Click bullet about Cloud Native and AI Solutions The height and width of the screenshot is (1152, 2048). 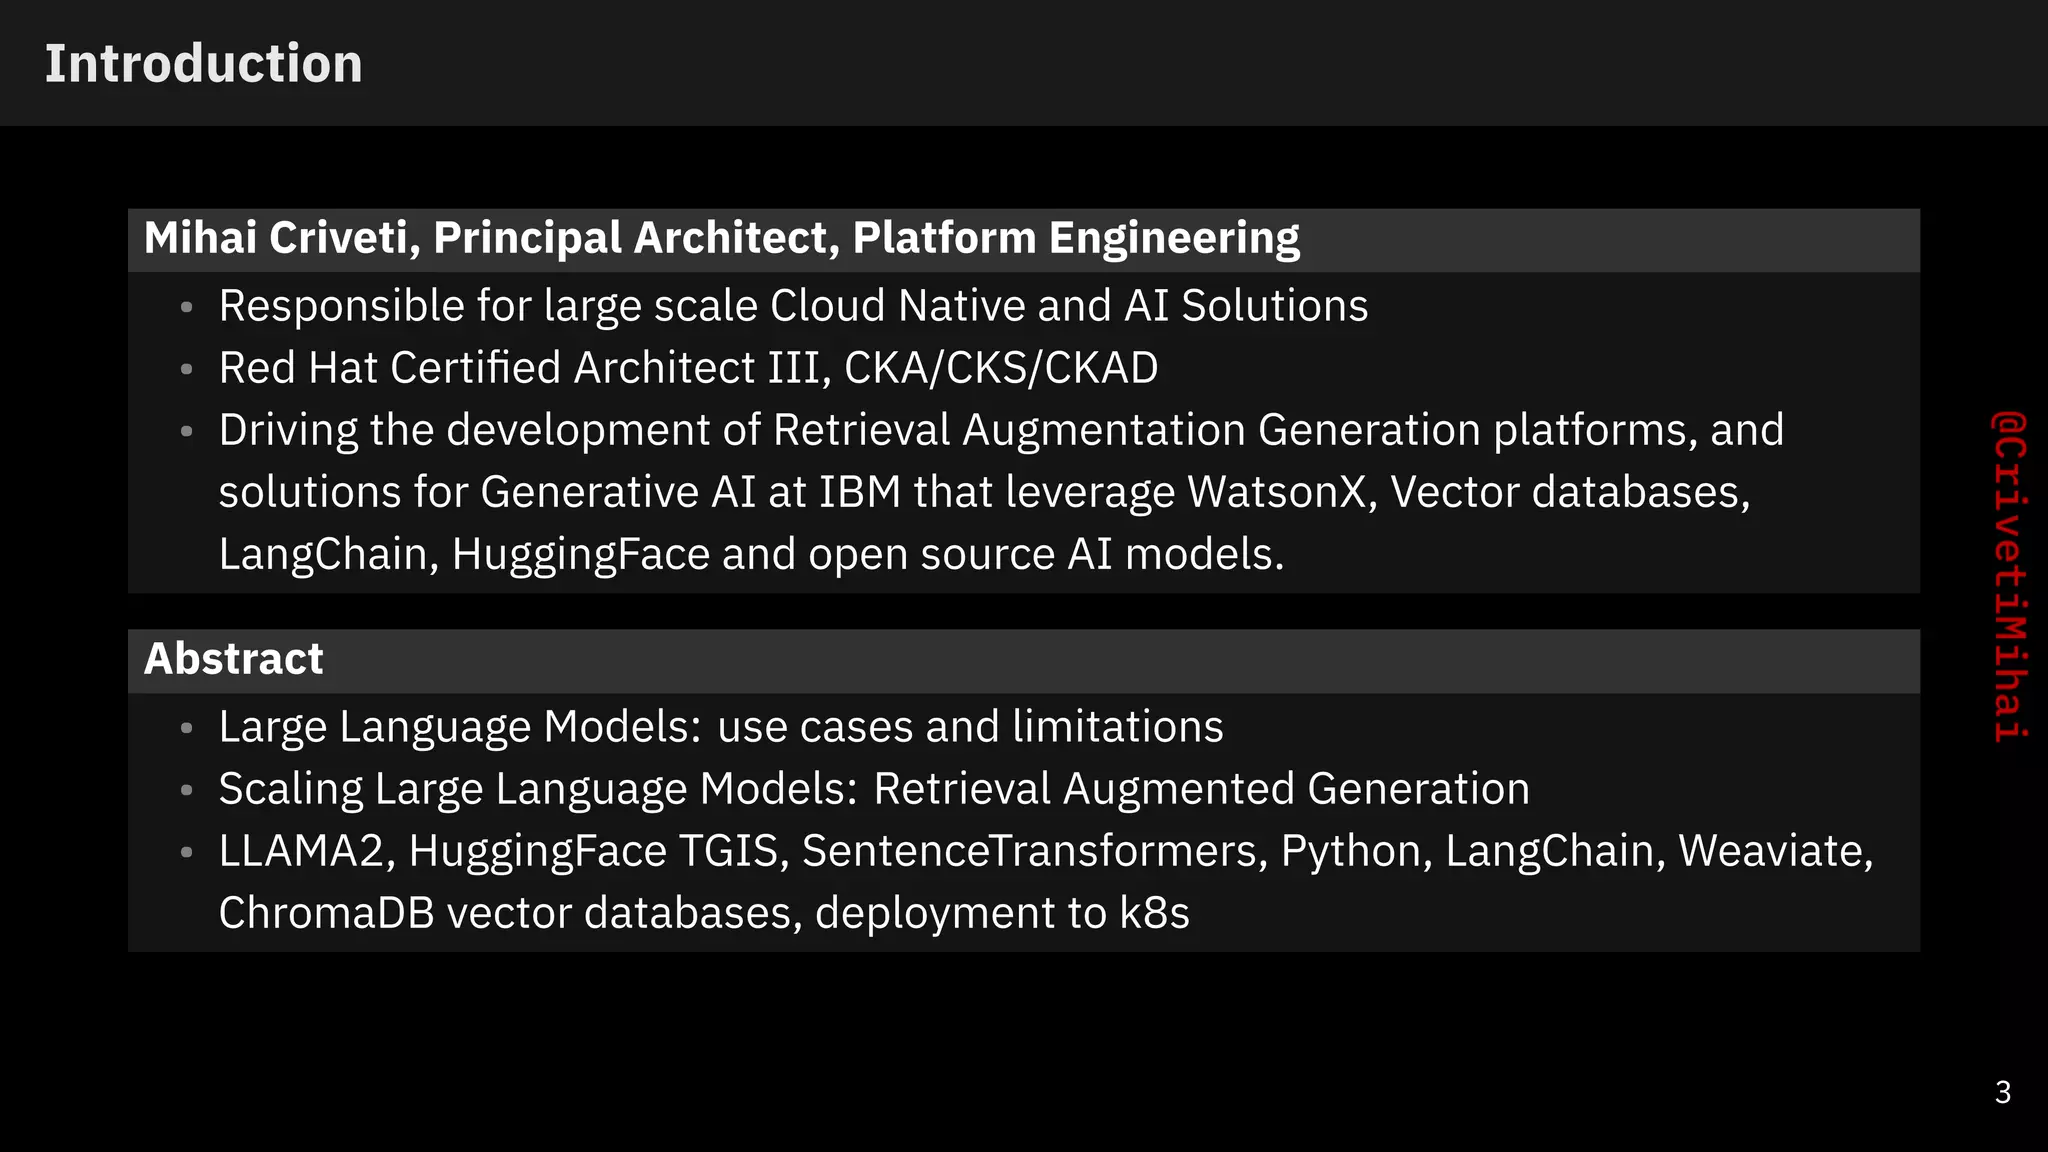(793, 306)
